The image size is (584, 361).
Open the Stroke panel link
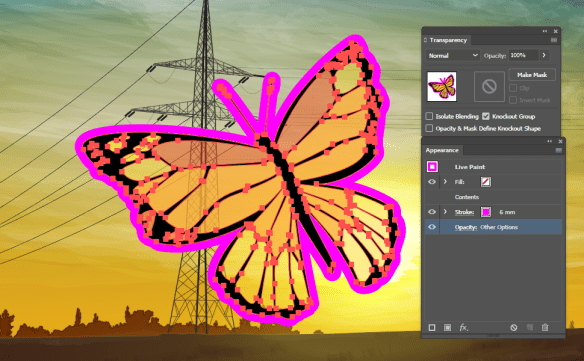464,212
